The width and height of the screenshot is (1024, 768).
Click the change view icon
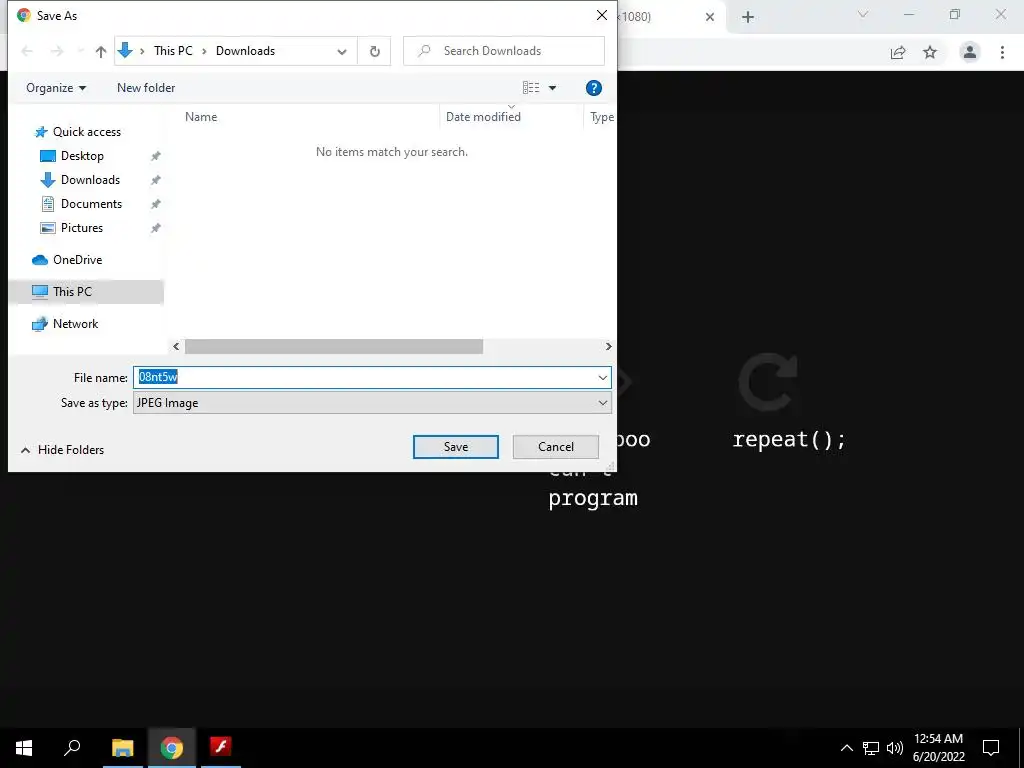click(531, 88)
